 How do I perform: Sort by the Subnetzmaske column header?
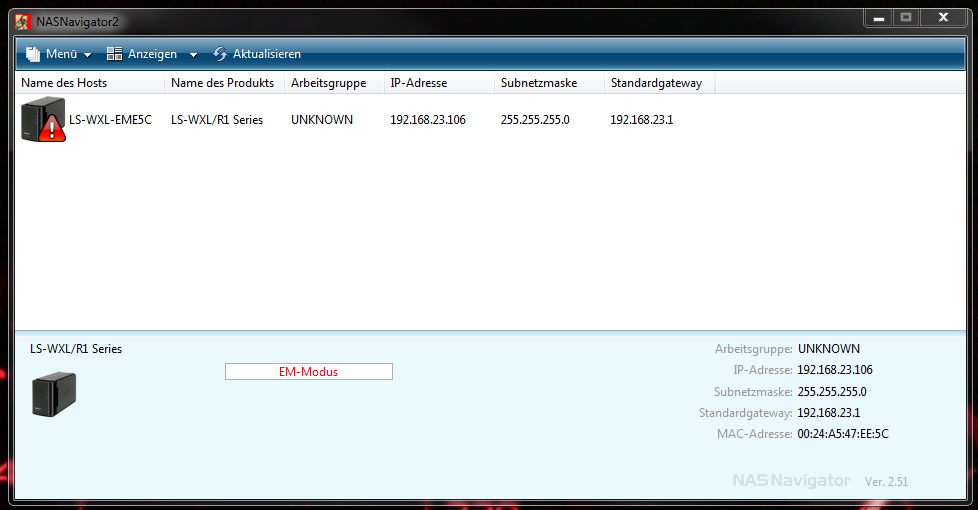[x=550, y=83]
